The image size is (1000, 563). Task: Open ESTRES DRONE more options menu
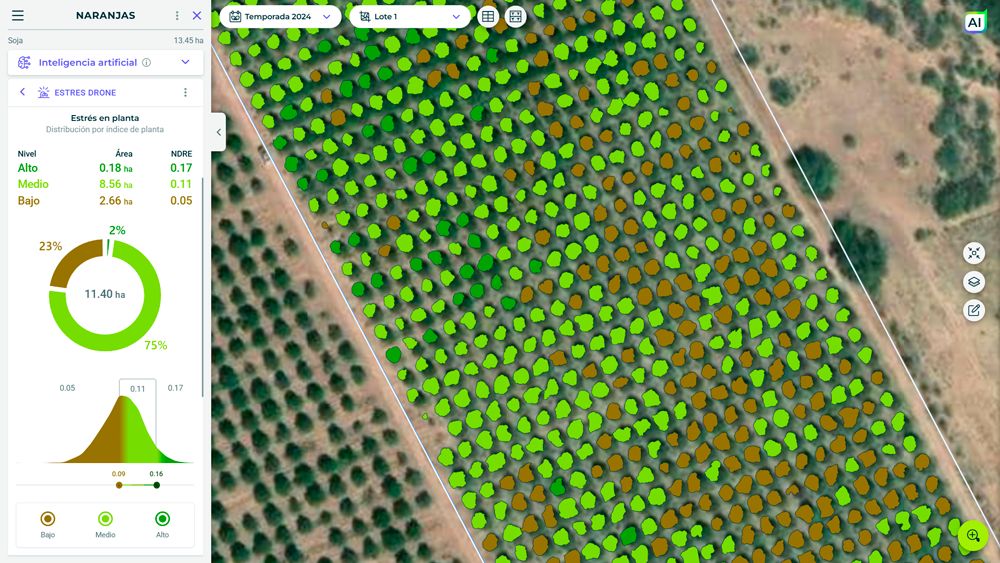(x=185, y=92)
